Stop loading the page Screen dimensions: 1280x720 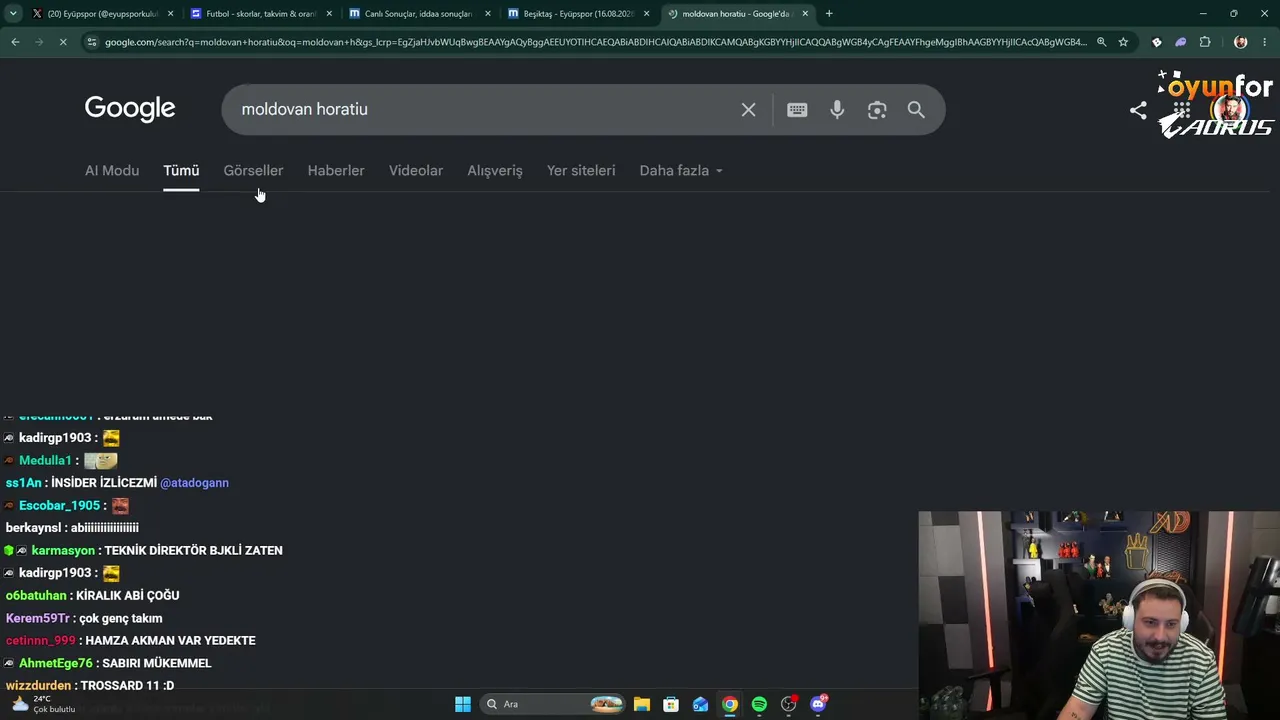pos(62,42)
